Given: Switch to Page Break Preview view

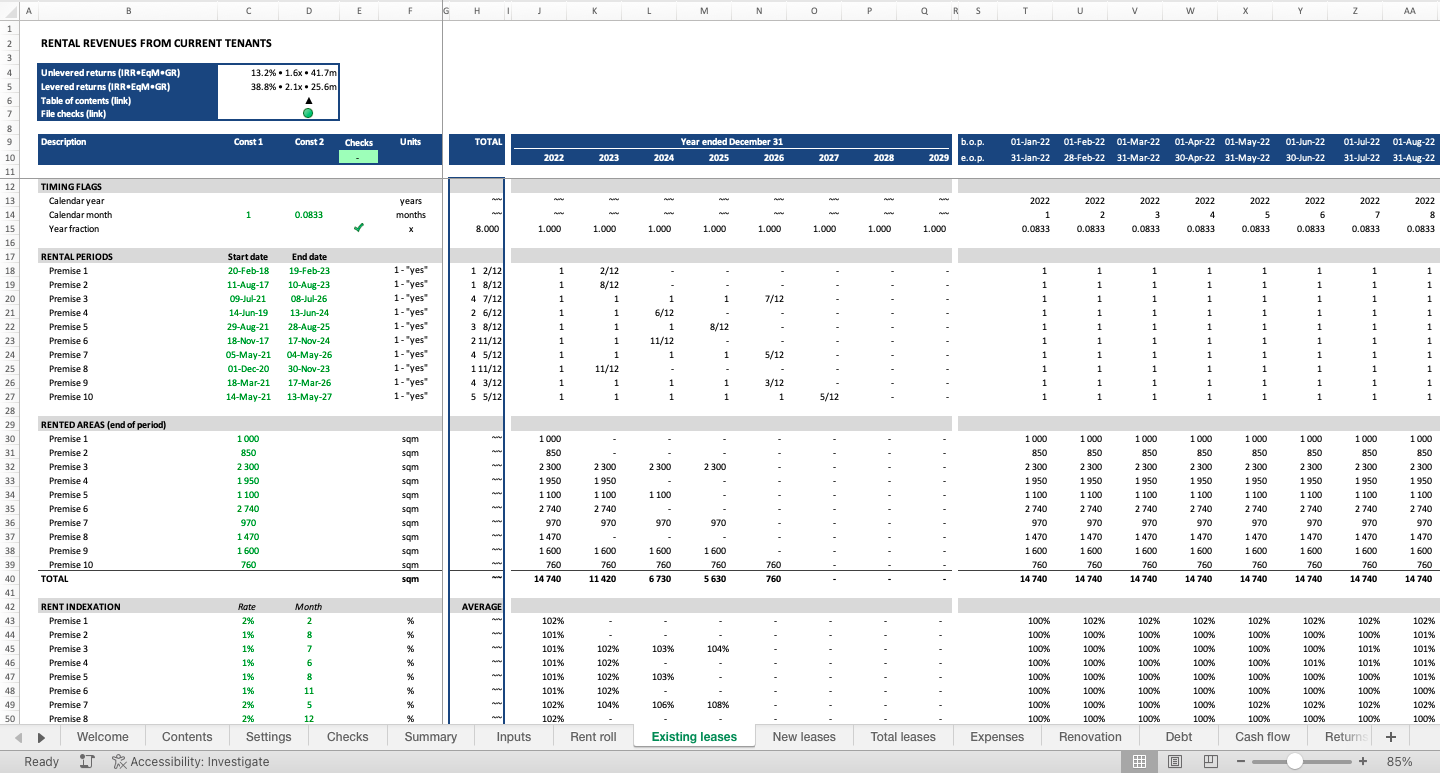Looking at the screenshot, I should [1210, 761].
